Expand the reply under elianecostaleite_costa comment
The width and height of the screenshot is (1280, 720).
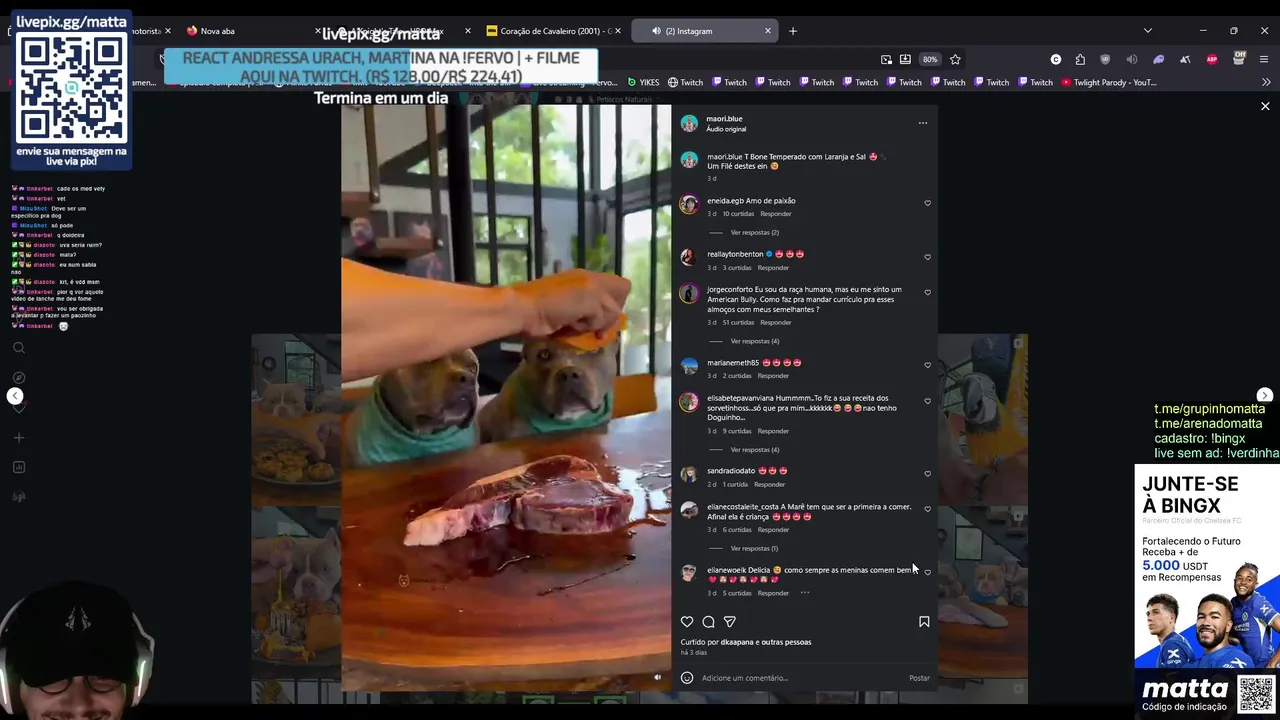[x=754, y=548]
